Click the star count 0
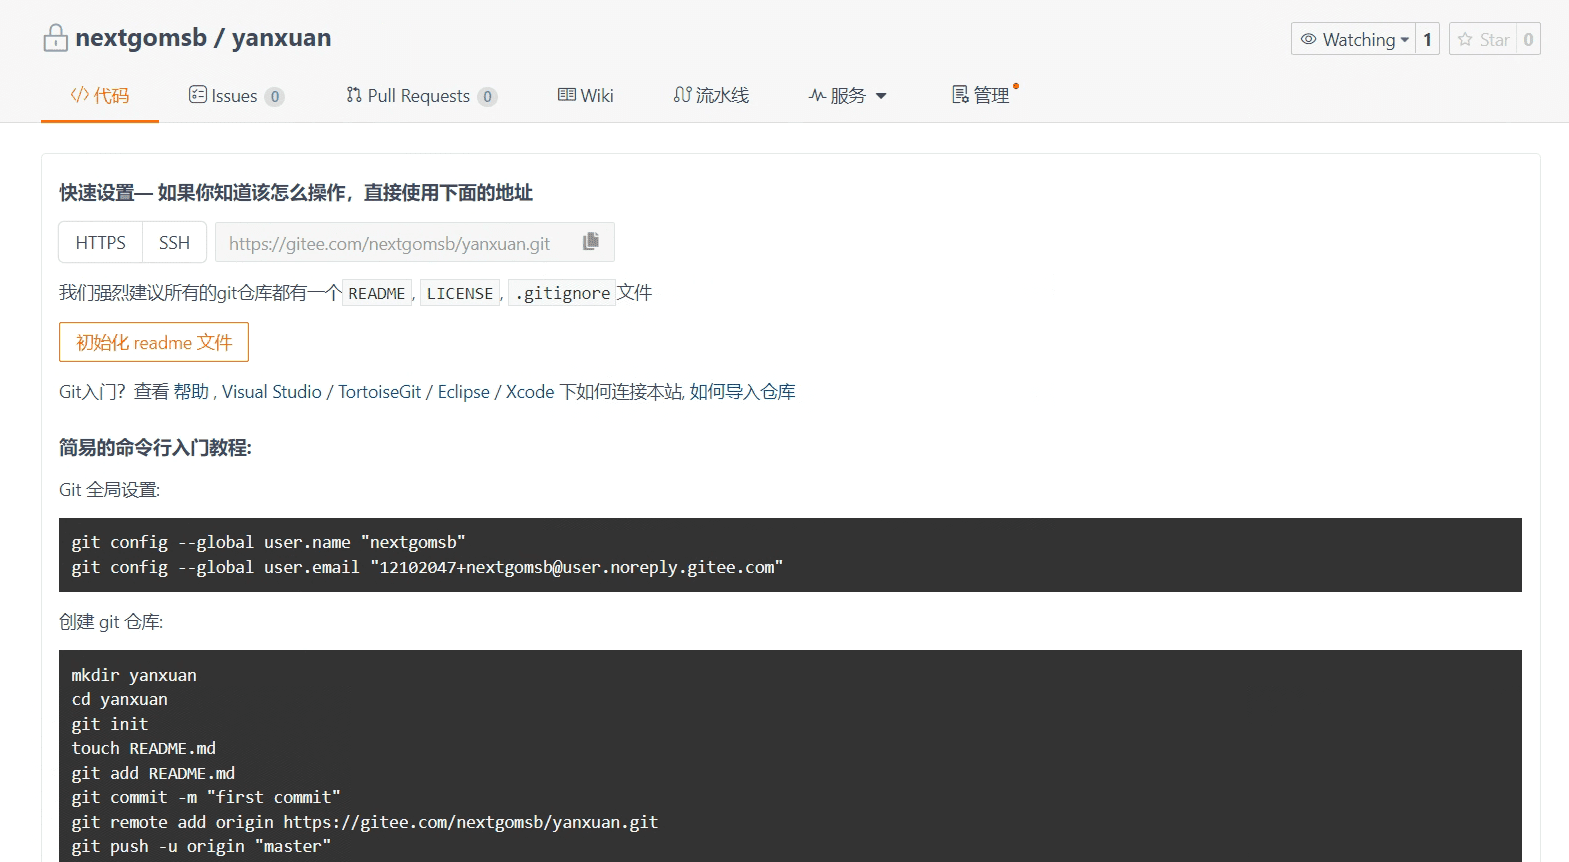Image resolution: width=1569 pixels, height=862 pixels. (1528, 39)
